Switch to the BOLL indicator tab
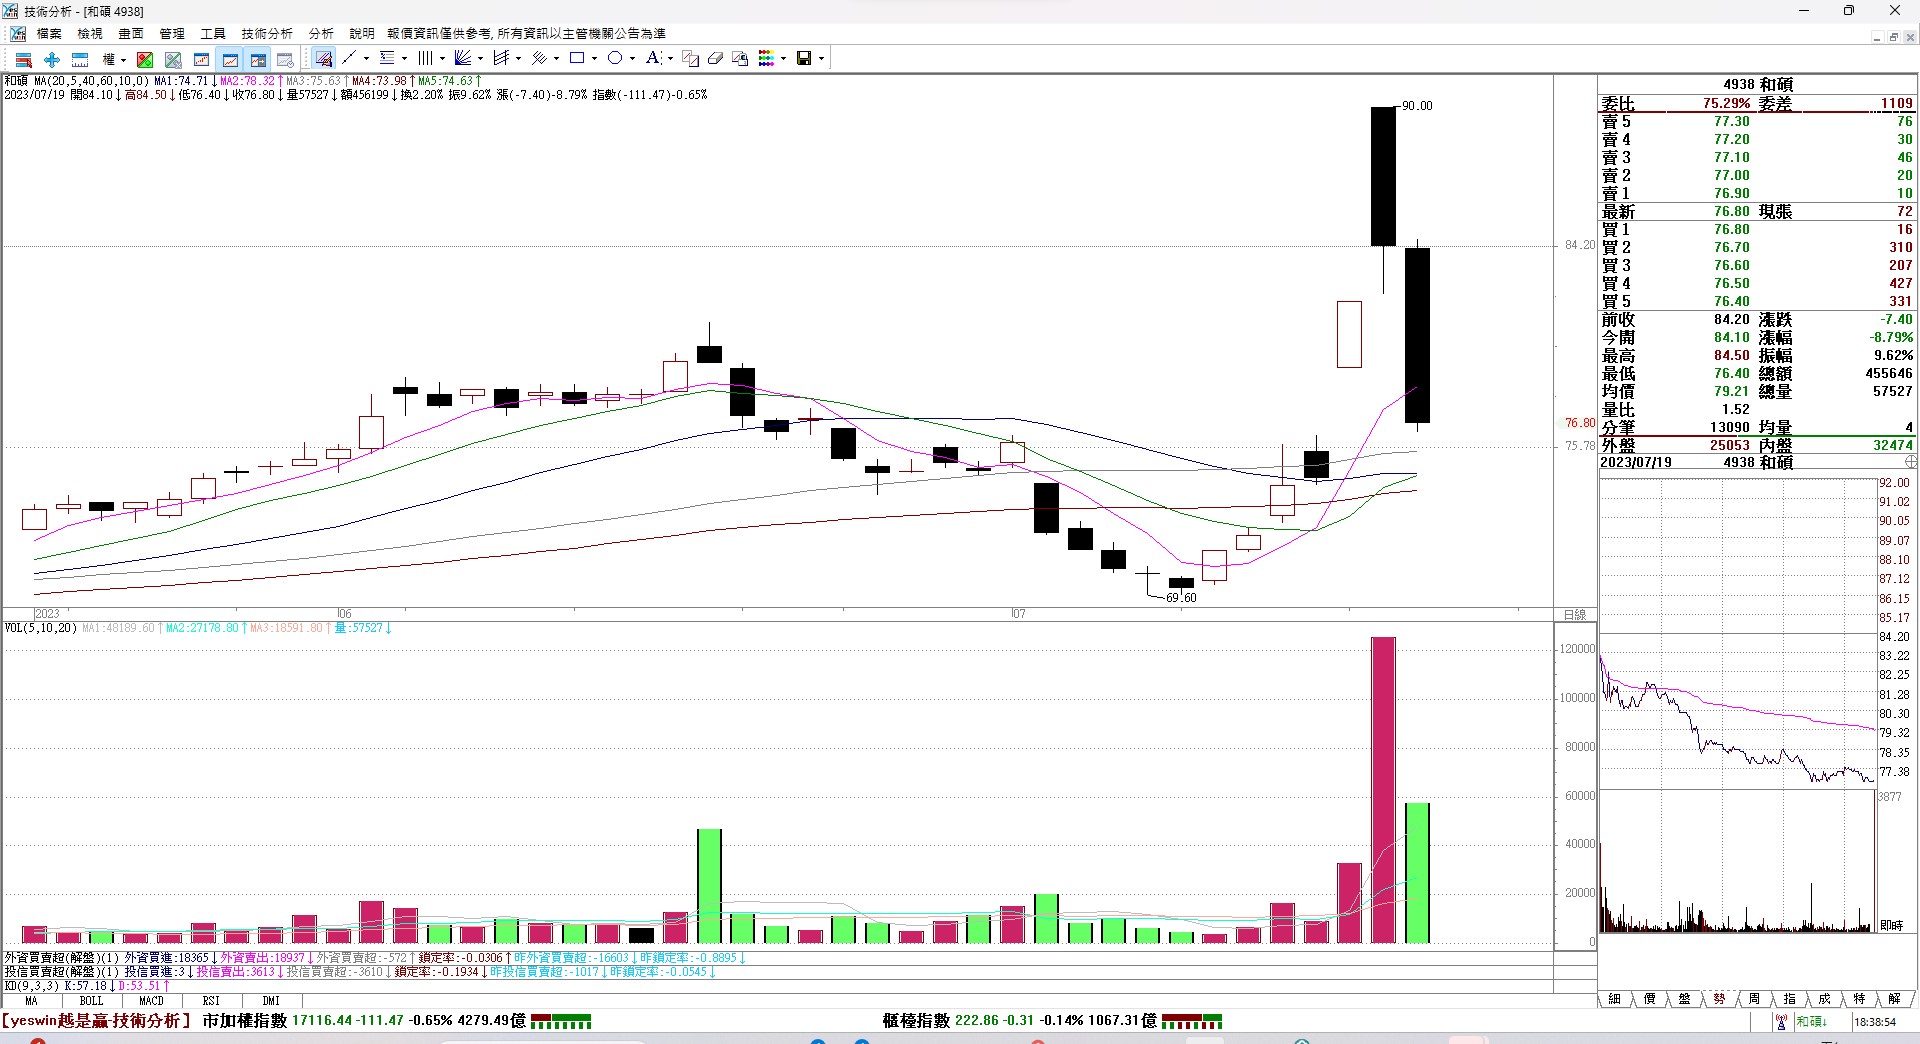Viewport: 1920px width, 1044px height. tap(91, 1001)
